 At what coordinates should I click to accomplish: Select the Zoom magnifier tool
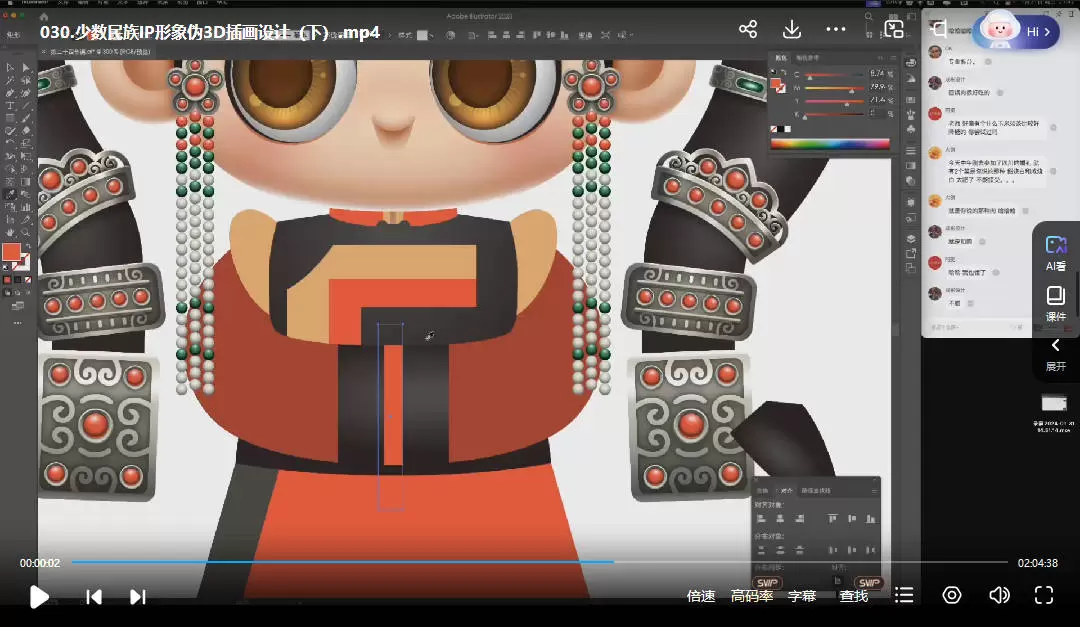(x=26, y=232)
